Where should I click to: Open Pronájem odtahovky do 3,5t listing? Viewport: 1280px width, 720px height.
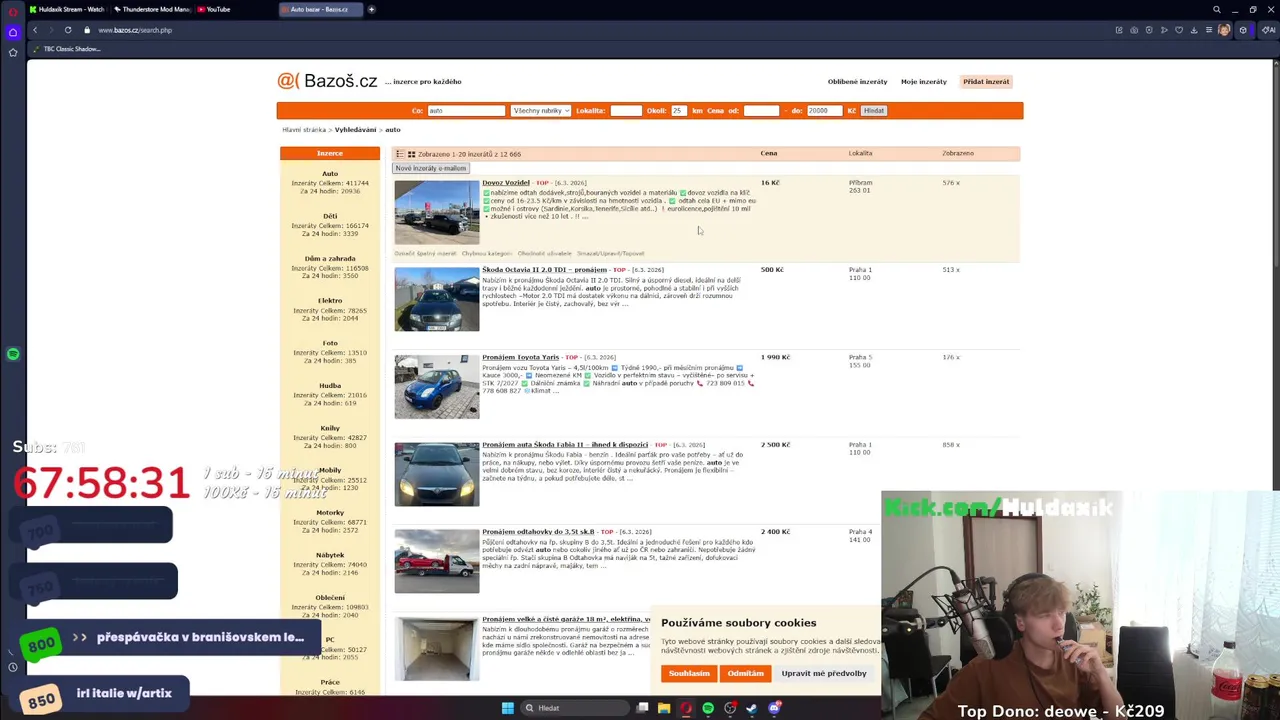(x=538, y=532)
